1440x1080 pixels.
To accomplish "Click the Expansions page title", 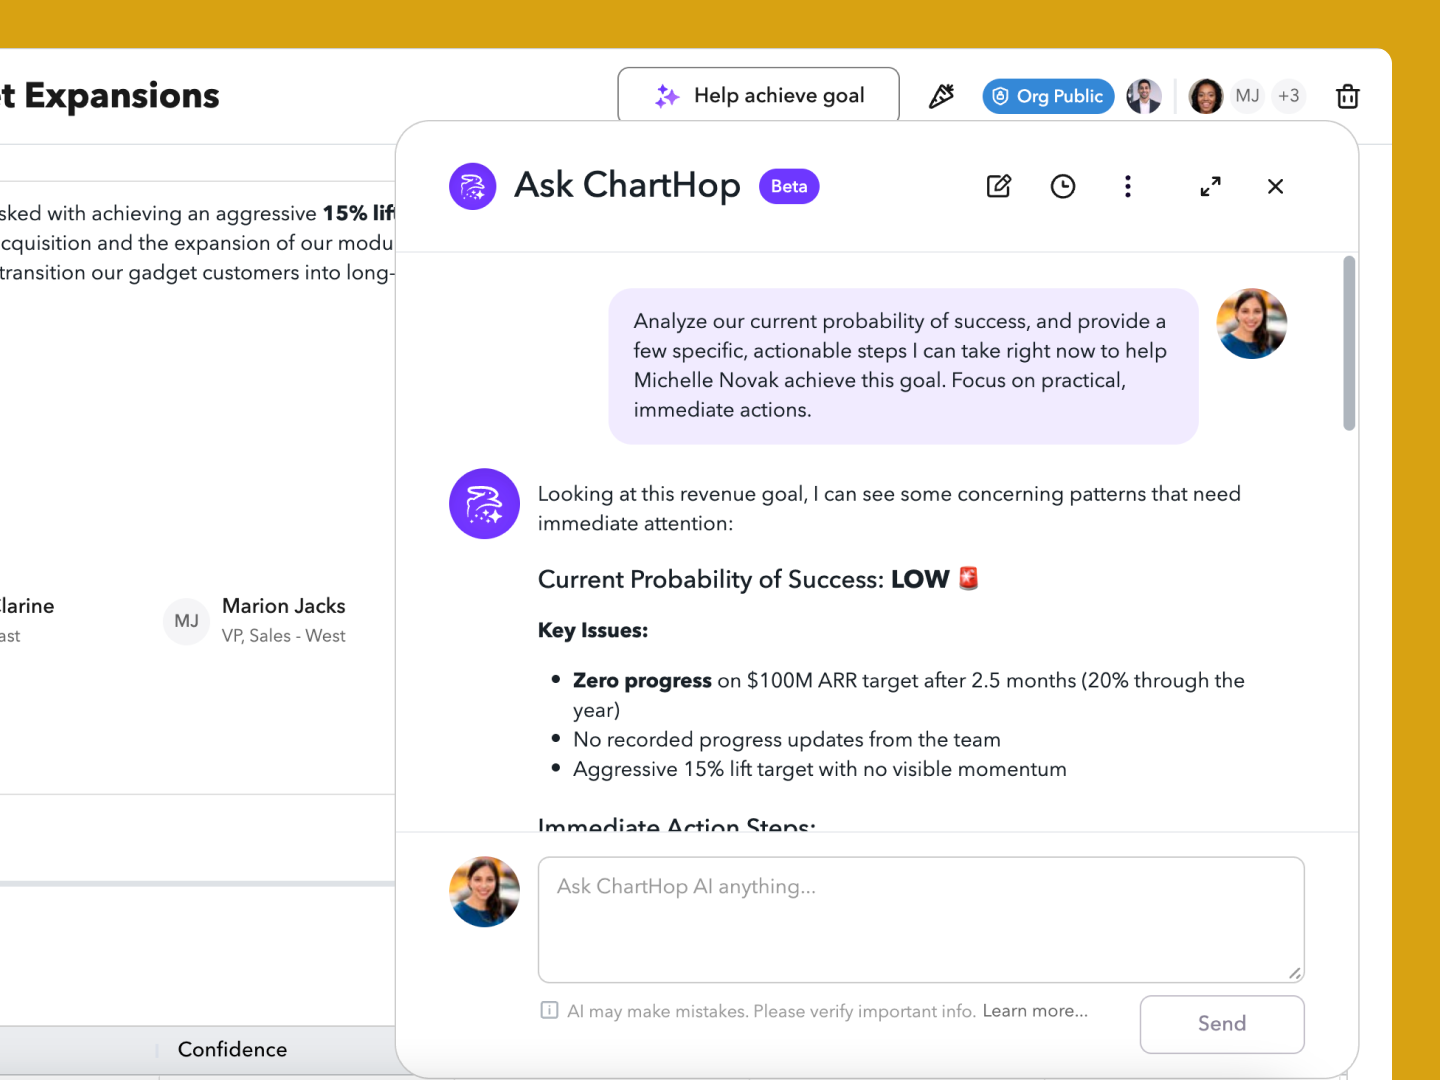I will point(110,95).
